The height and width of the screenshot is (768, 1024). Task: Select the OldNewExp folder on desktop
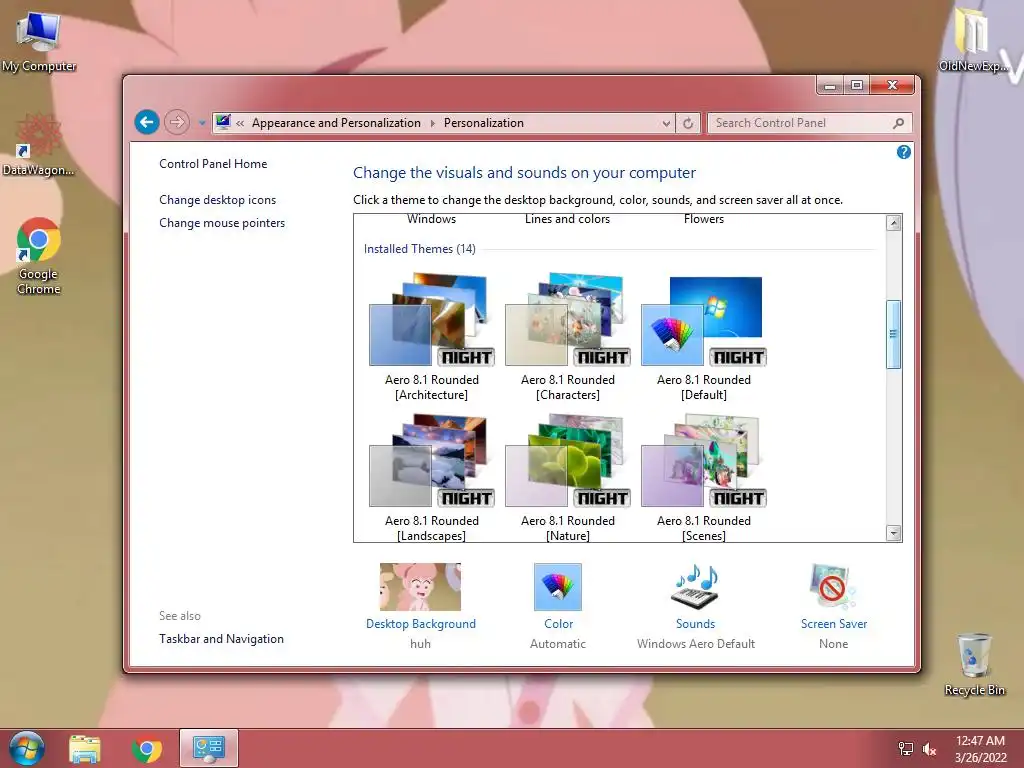[x=974, y=39]
